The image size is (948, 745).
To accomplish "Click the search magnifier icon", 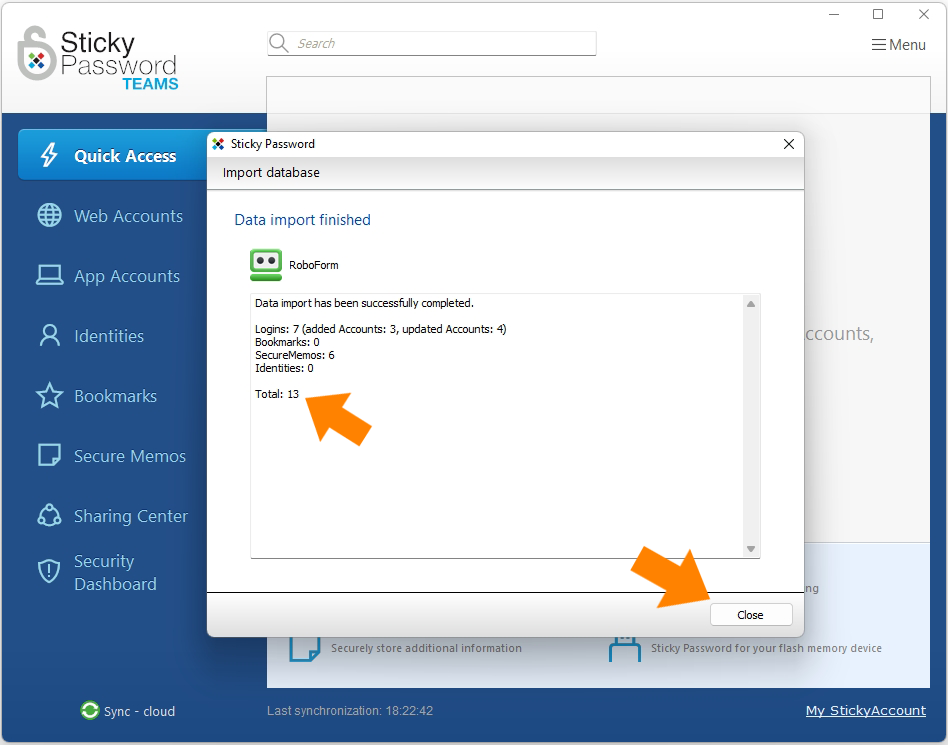I will tap(279, 43).
